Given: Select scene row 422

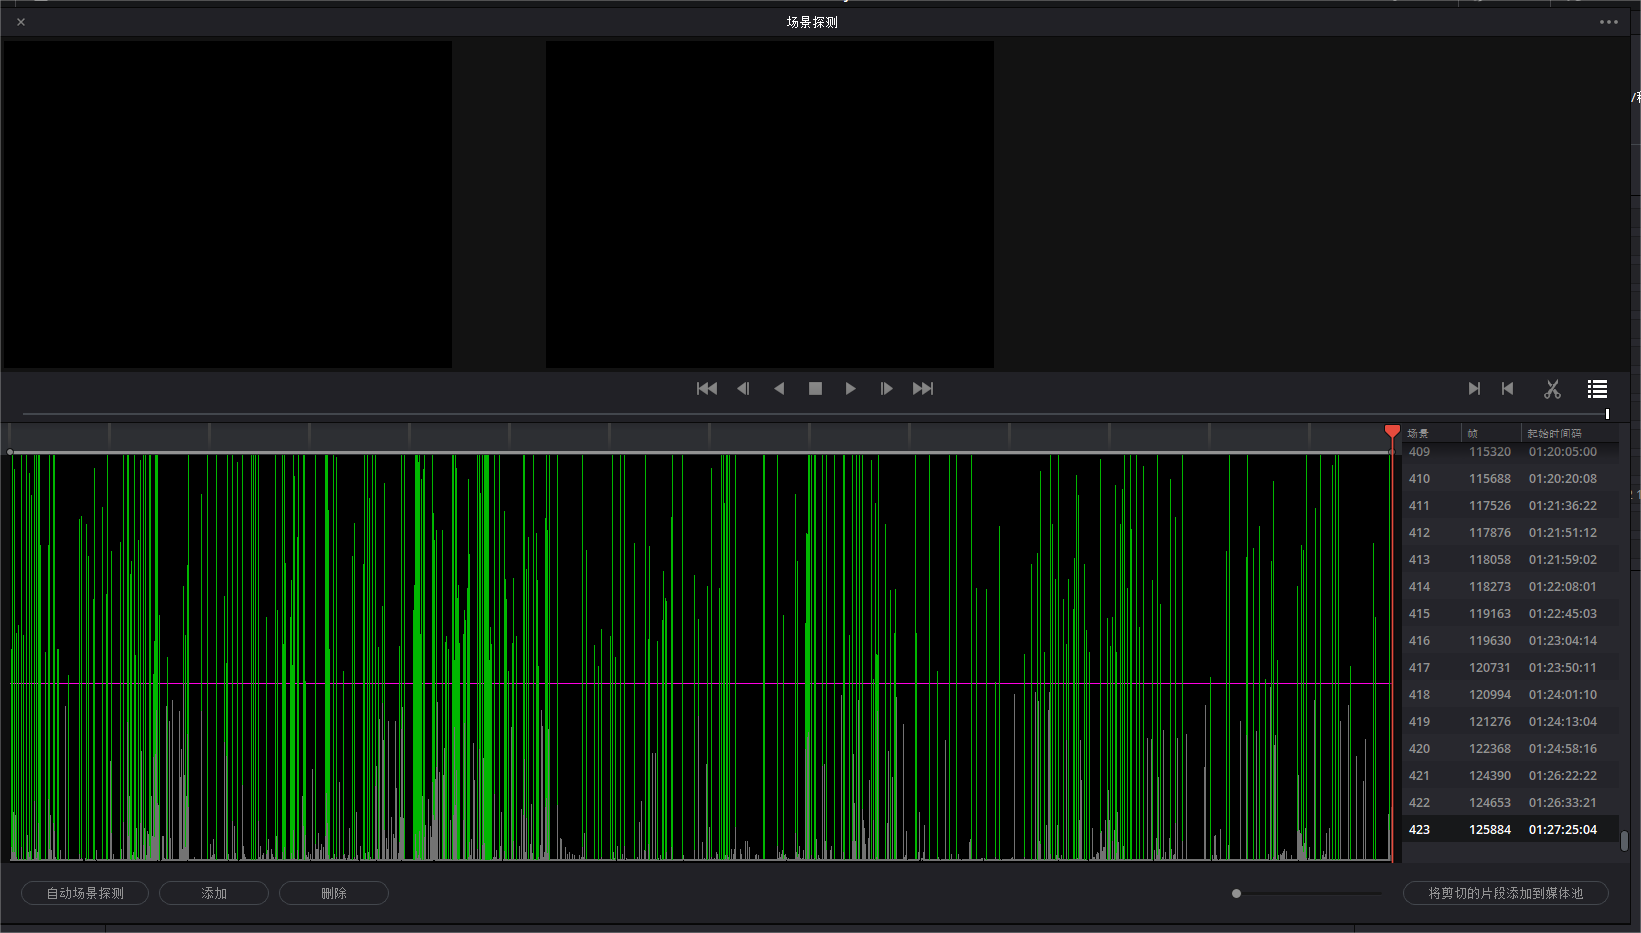Looking at the screenshot, I should click(1510, 803).
